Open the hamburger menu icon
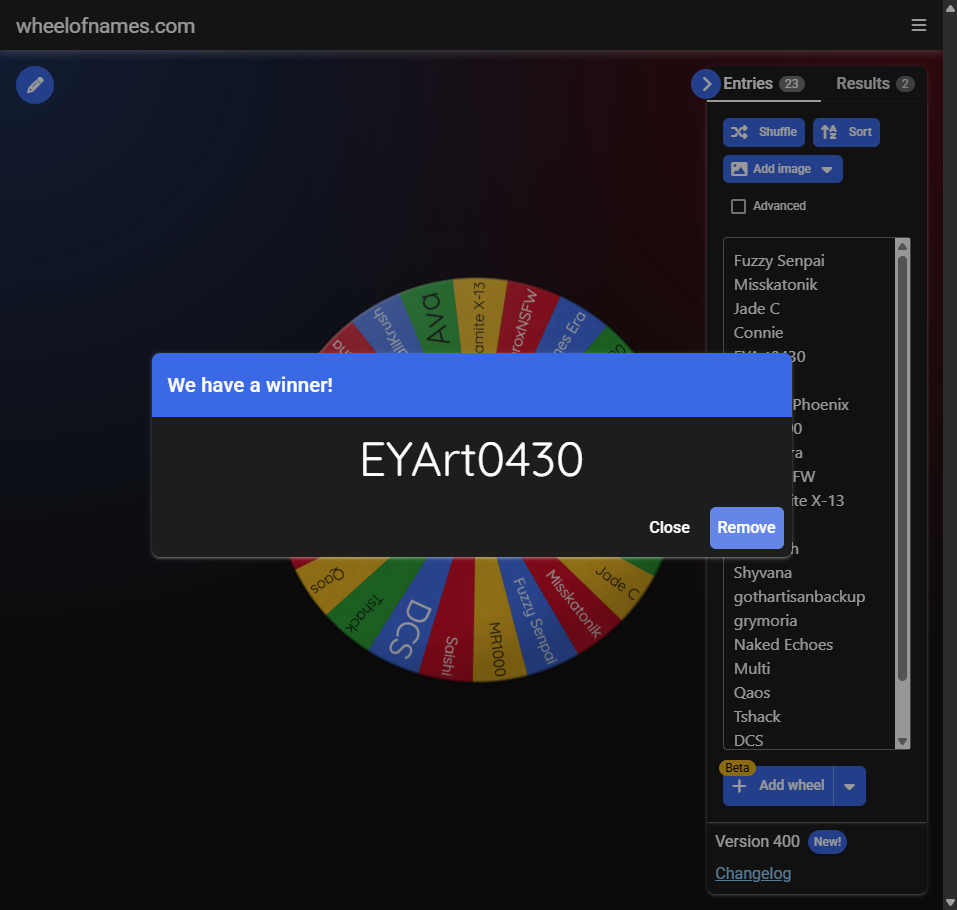 (x=918, y=26)
